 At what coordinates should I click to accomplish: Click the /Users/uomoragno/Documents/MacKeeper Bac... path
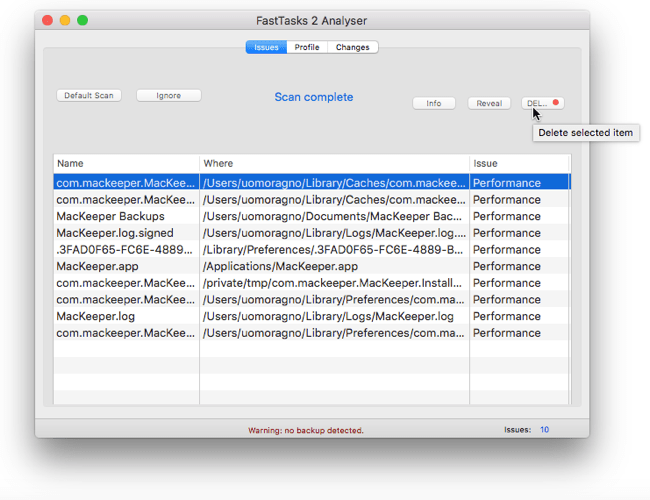click(332, 216)
